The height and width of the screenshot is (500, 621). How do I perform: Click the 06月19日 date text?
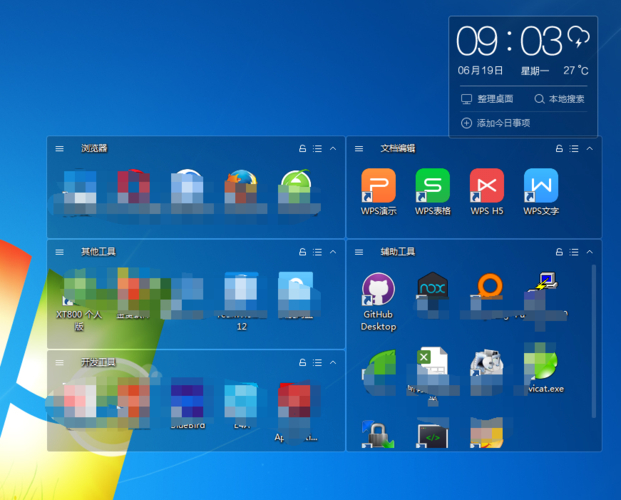pyautogui.click(x=480, y=71)
